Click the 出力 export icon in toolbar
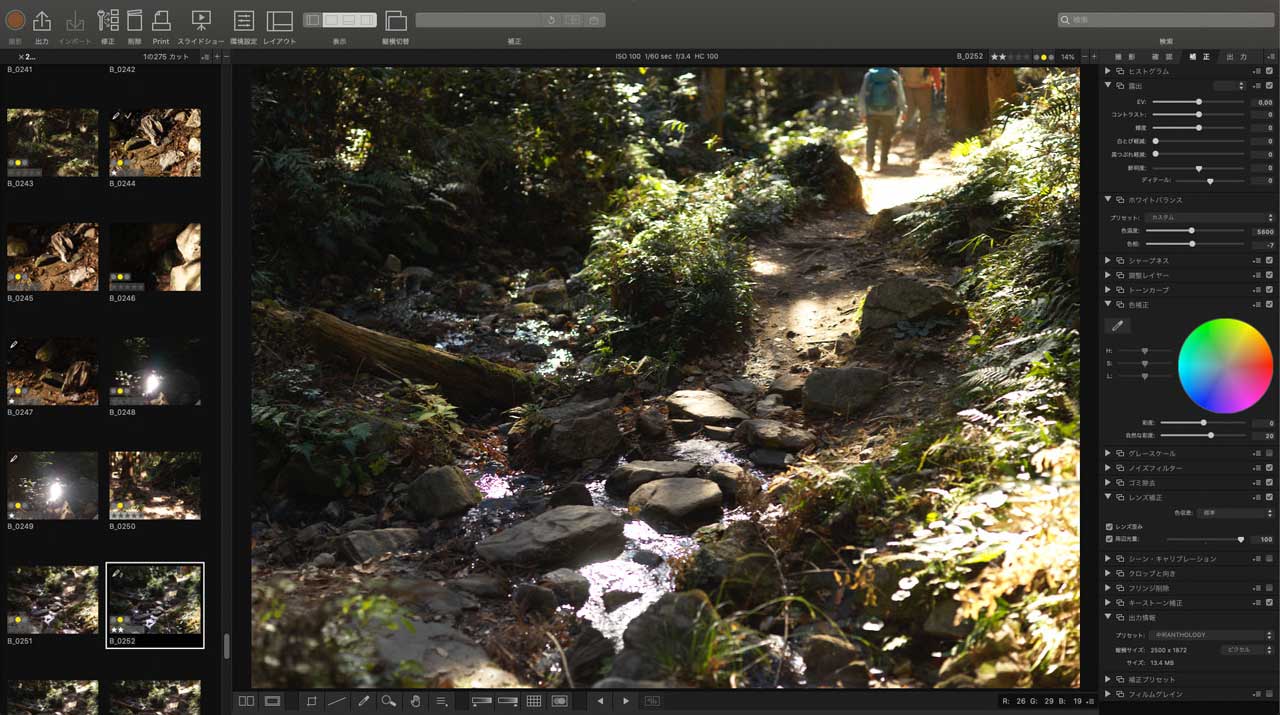Image resolution: width=1280 pixels, height=715 pixels. 42,21
